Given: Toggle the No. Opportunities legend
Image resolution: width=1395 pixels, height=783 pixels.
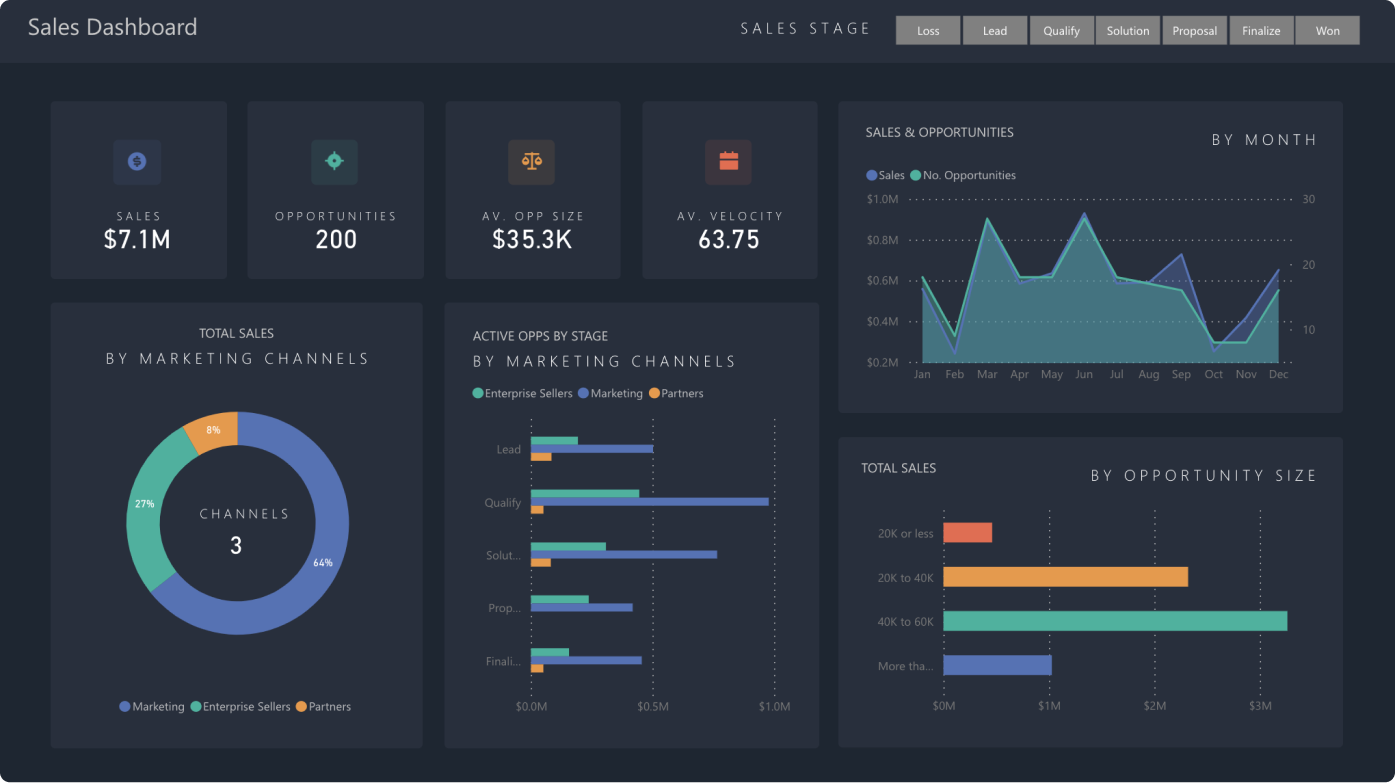Looking at the screenshot, I should click(961, 175).
